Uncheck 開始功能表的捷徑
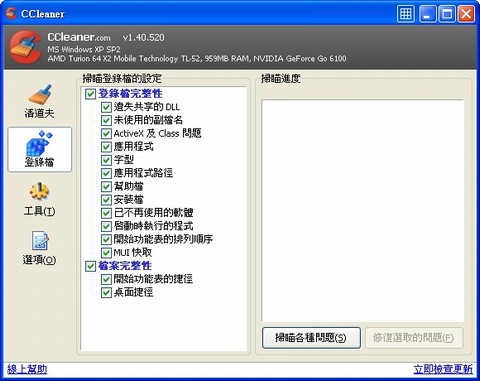This screenshot has height=381, width=480. pos(106,279)
